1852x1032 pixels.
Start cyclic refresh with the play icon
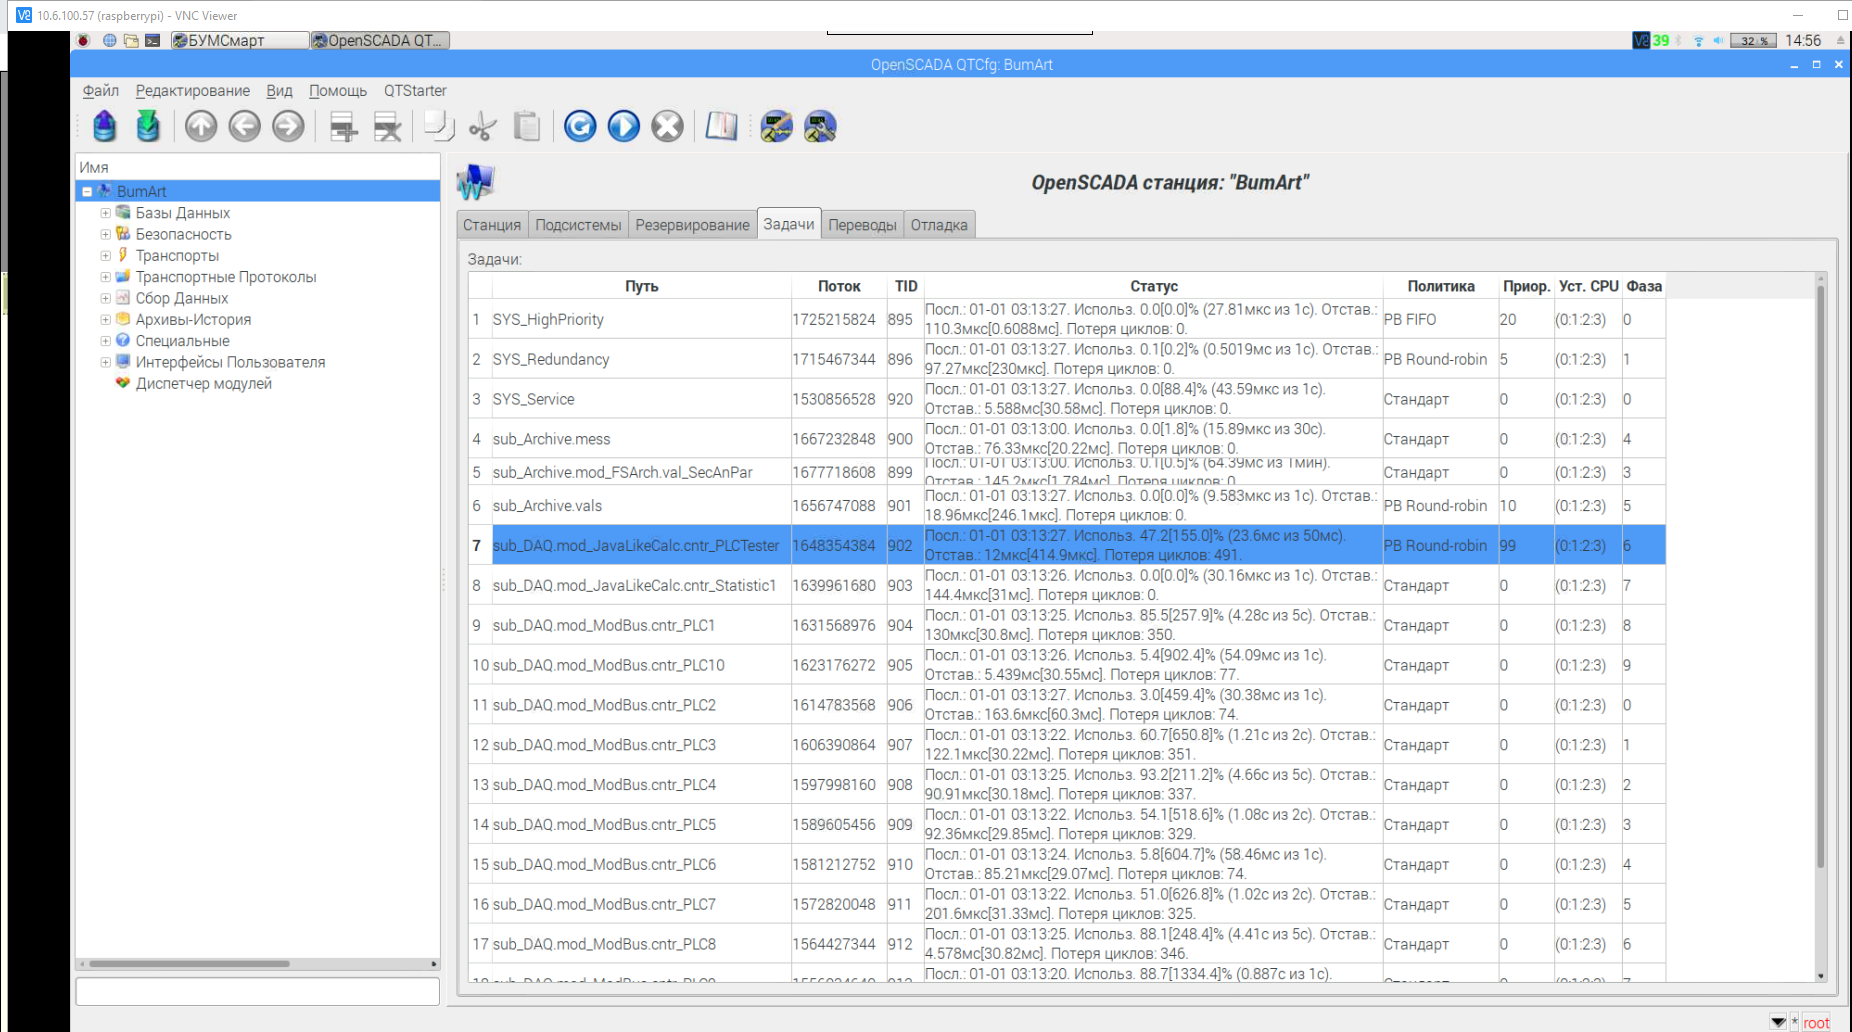tap(624, 127)
